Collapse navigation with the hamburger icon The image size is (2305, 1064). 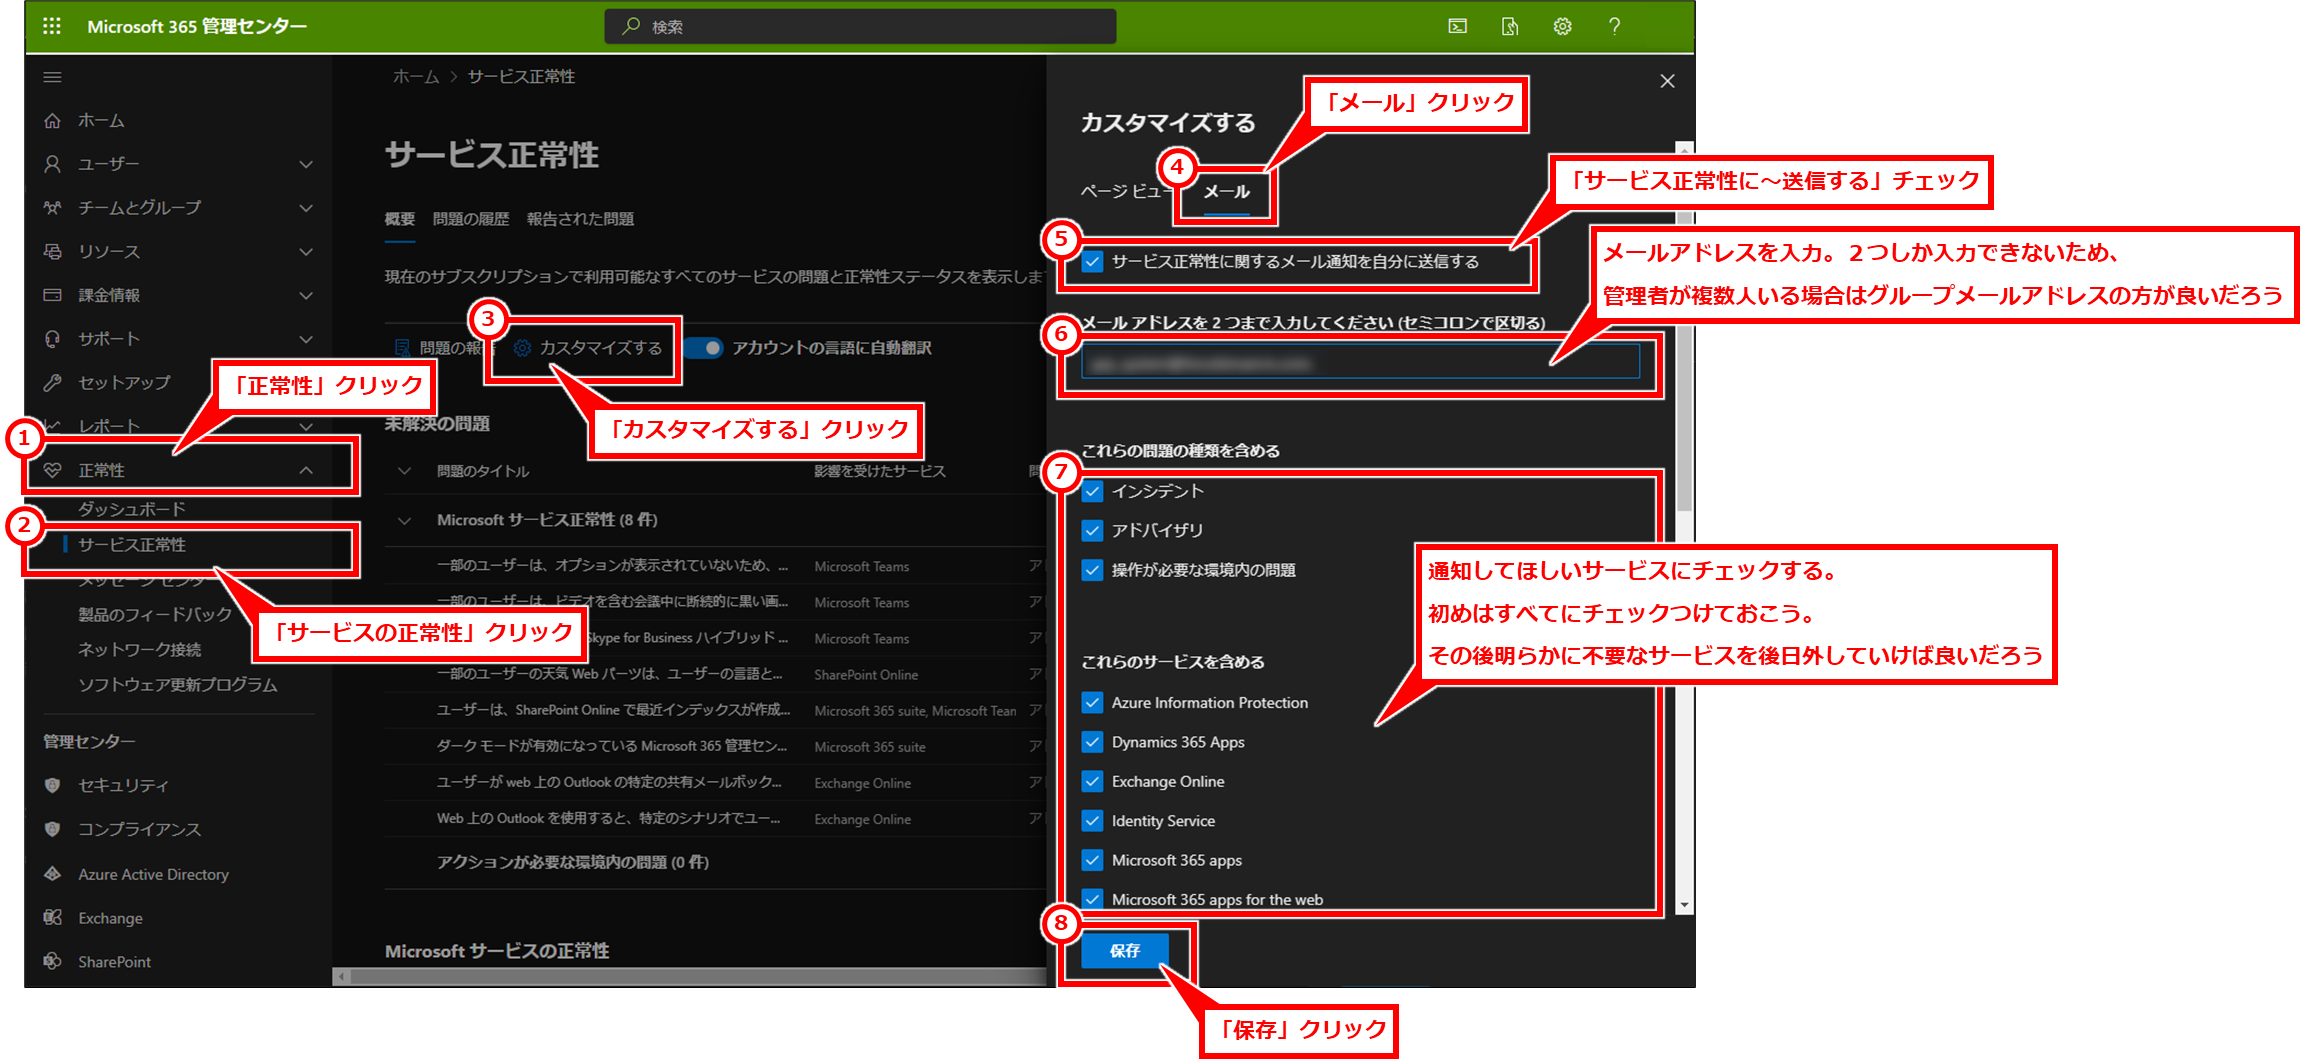point(53,77)
